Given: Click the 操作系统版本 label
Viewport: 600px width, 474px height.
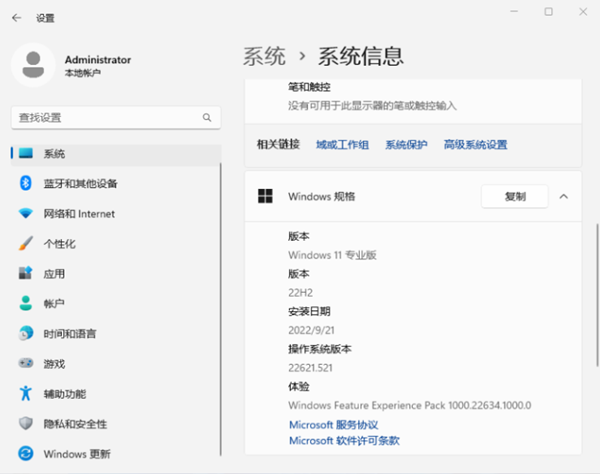Looking at the screenshot, I should (320, 349).
